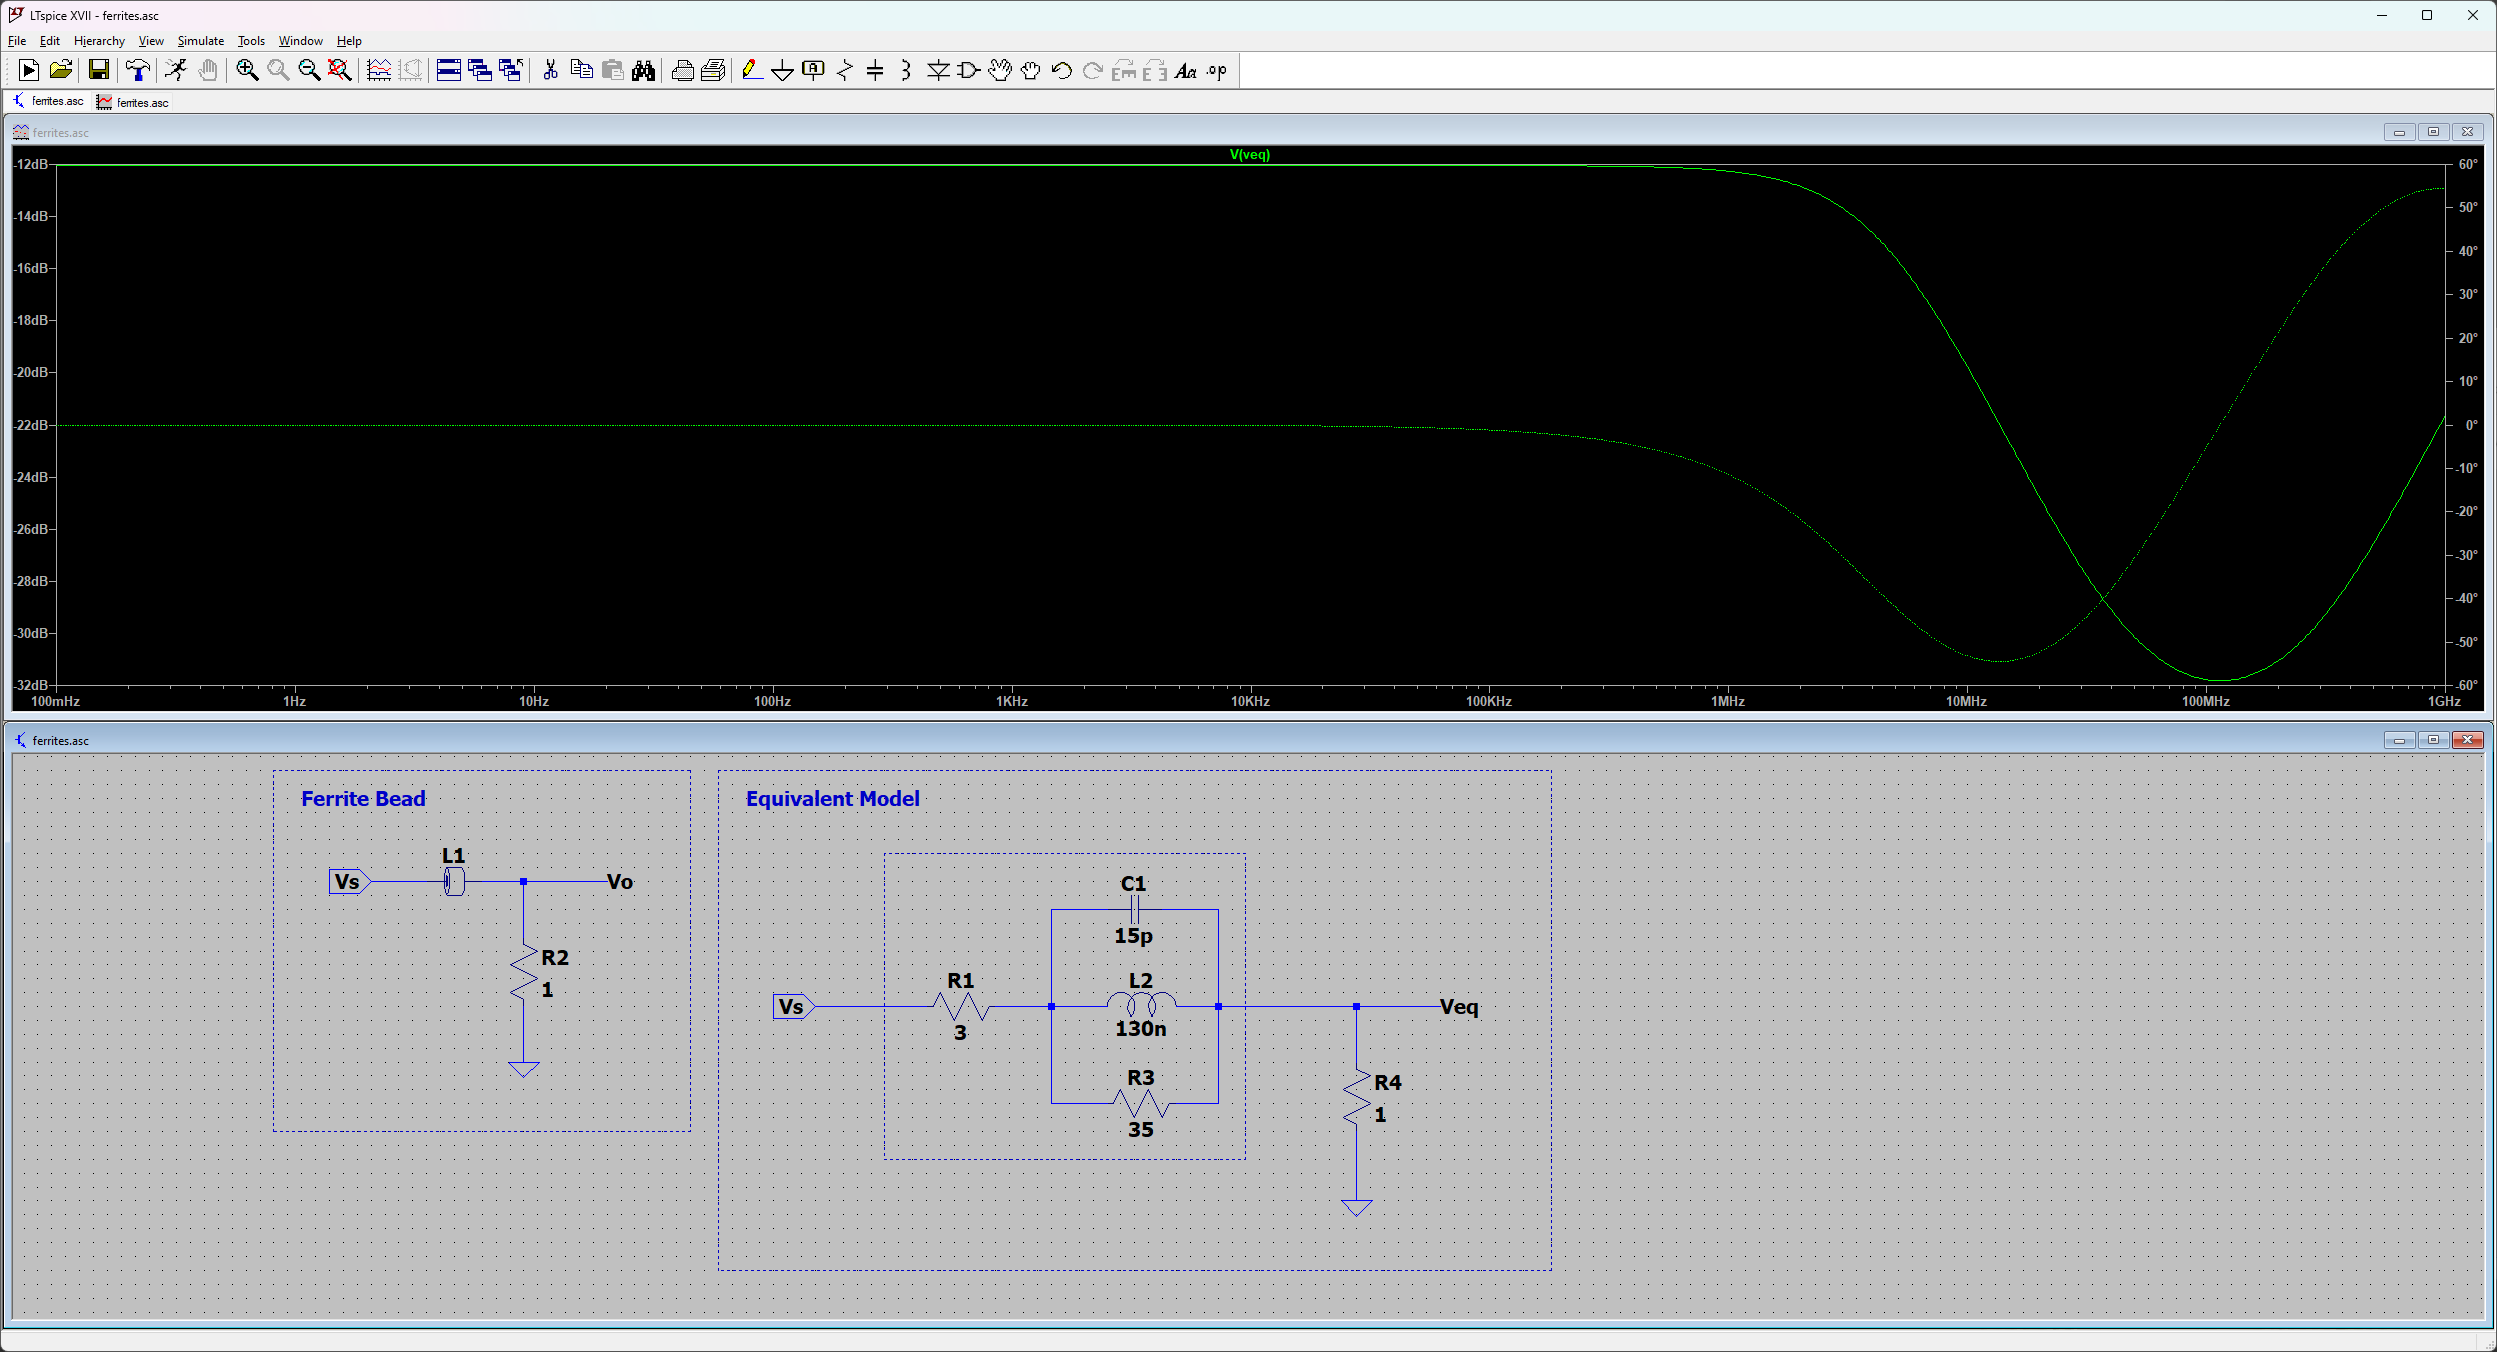Click the Print icon
This screenshot has width=2497, height=1352.
click(x=713, y=70)
